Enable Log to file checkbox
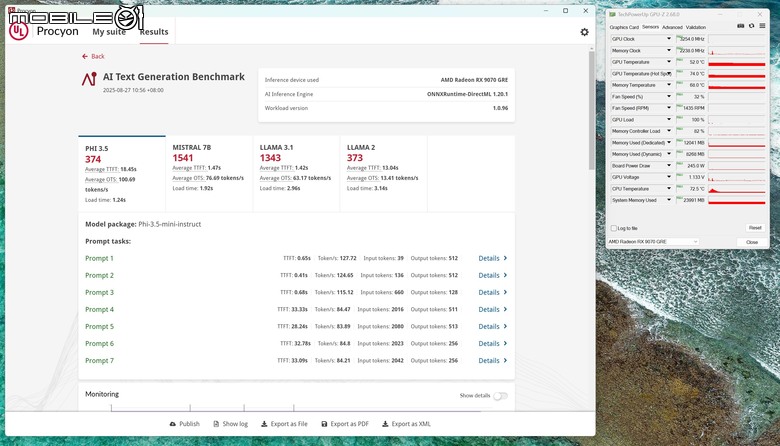780x446 pixels. pyautogui.click(x=614, y=228)
